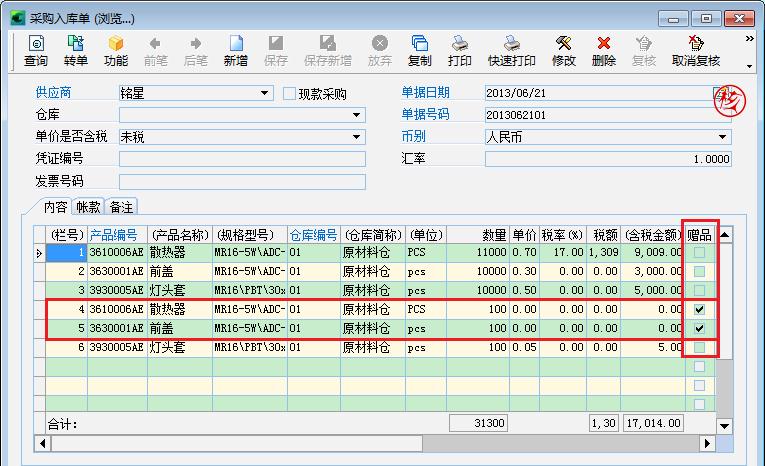Image resolution: width=765 pixels, height=466 pixels.
Task: Toggle 赠品 checkbox in first empty row
Action: [x=699, y=366]
